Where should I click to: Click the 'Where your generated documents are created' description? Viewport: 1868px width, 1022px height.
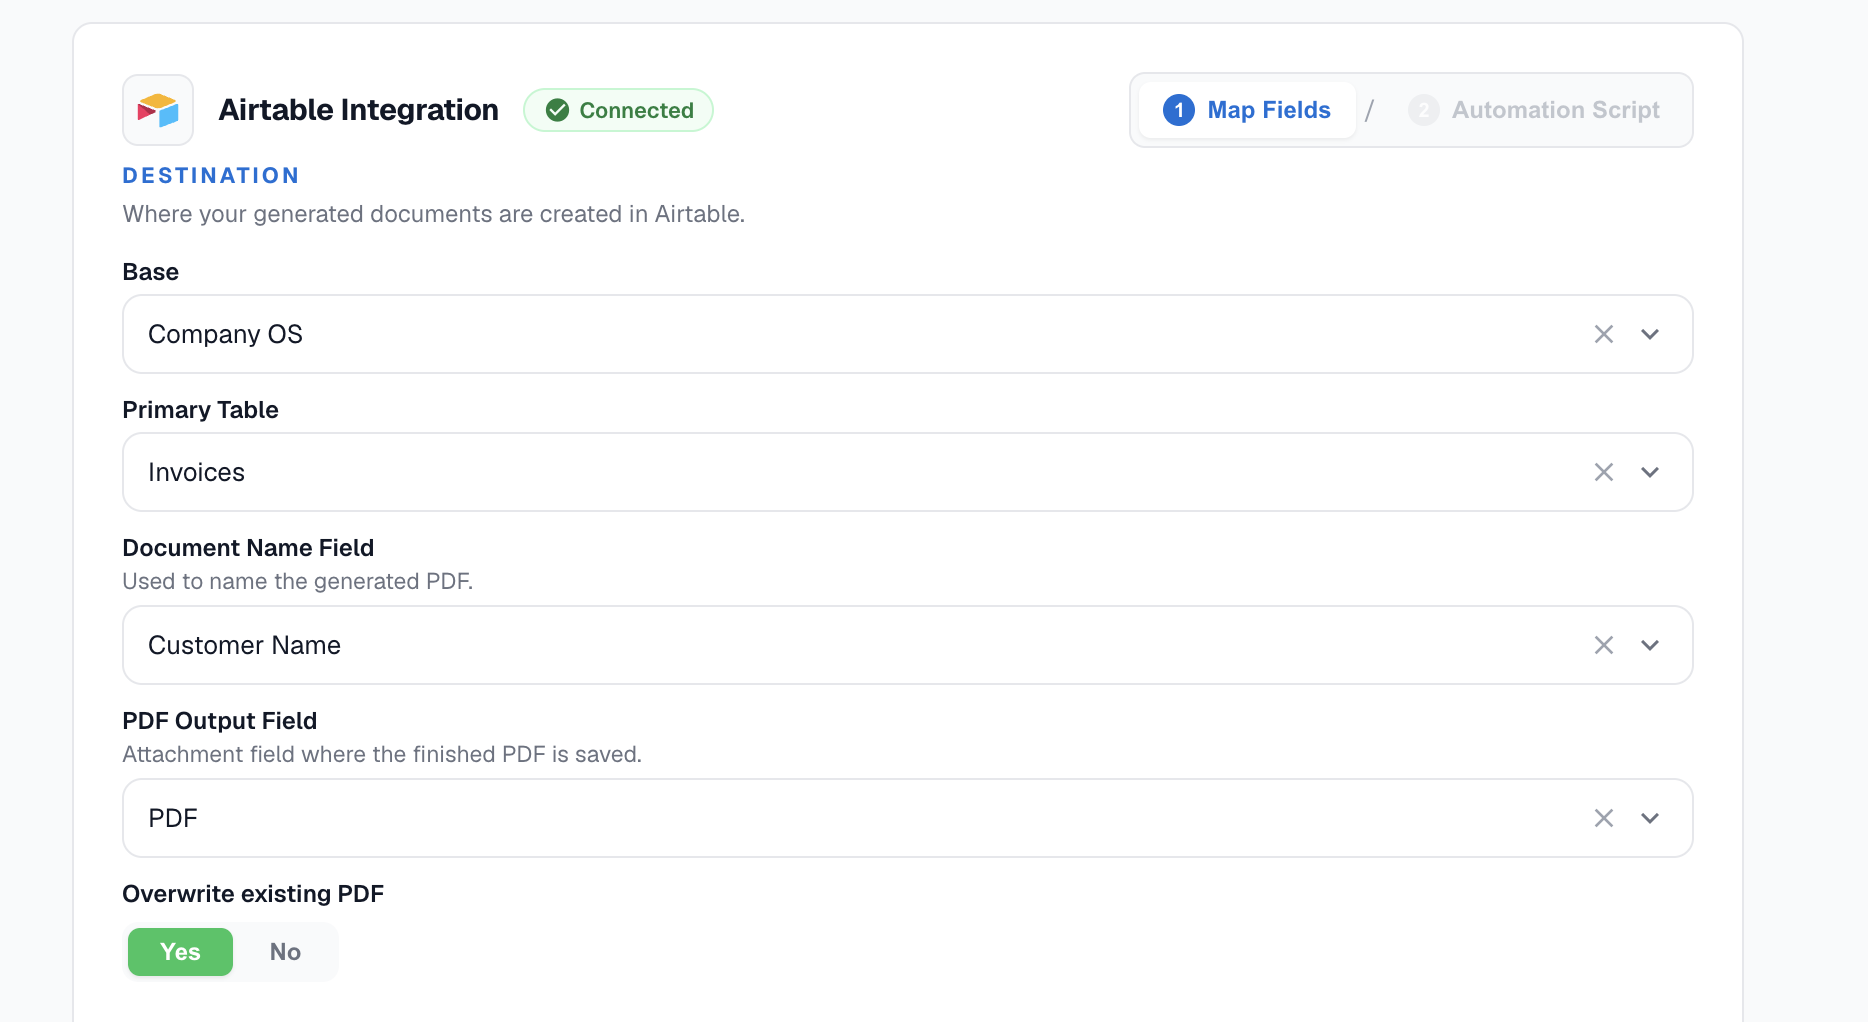pyautogui.click(x=434, y=214)
